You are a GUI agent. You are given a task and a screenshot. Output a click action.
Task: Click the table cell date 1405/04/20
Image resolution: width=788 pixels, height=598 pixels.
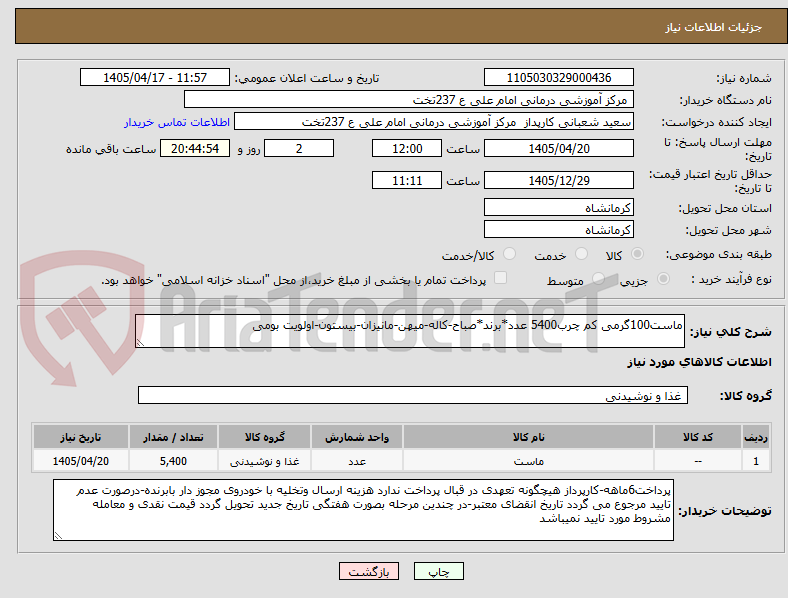(x=81, y=461)
